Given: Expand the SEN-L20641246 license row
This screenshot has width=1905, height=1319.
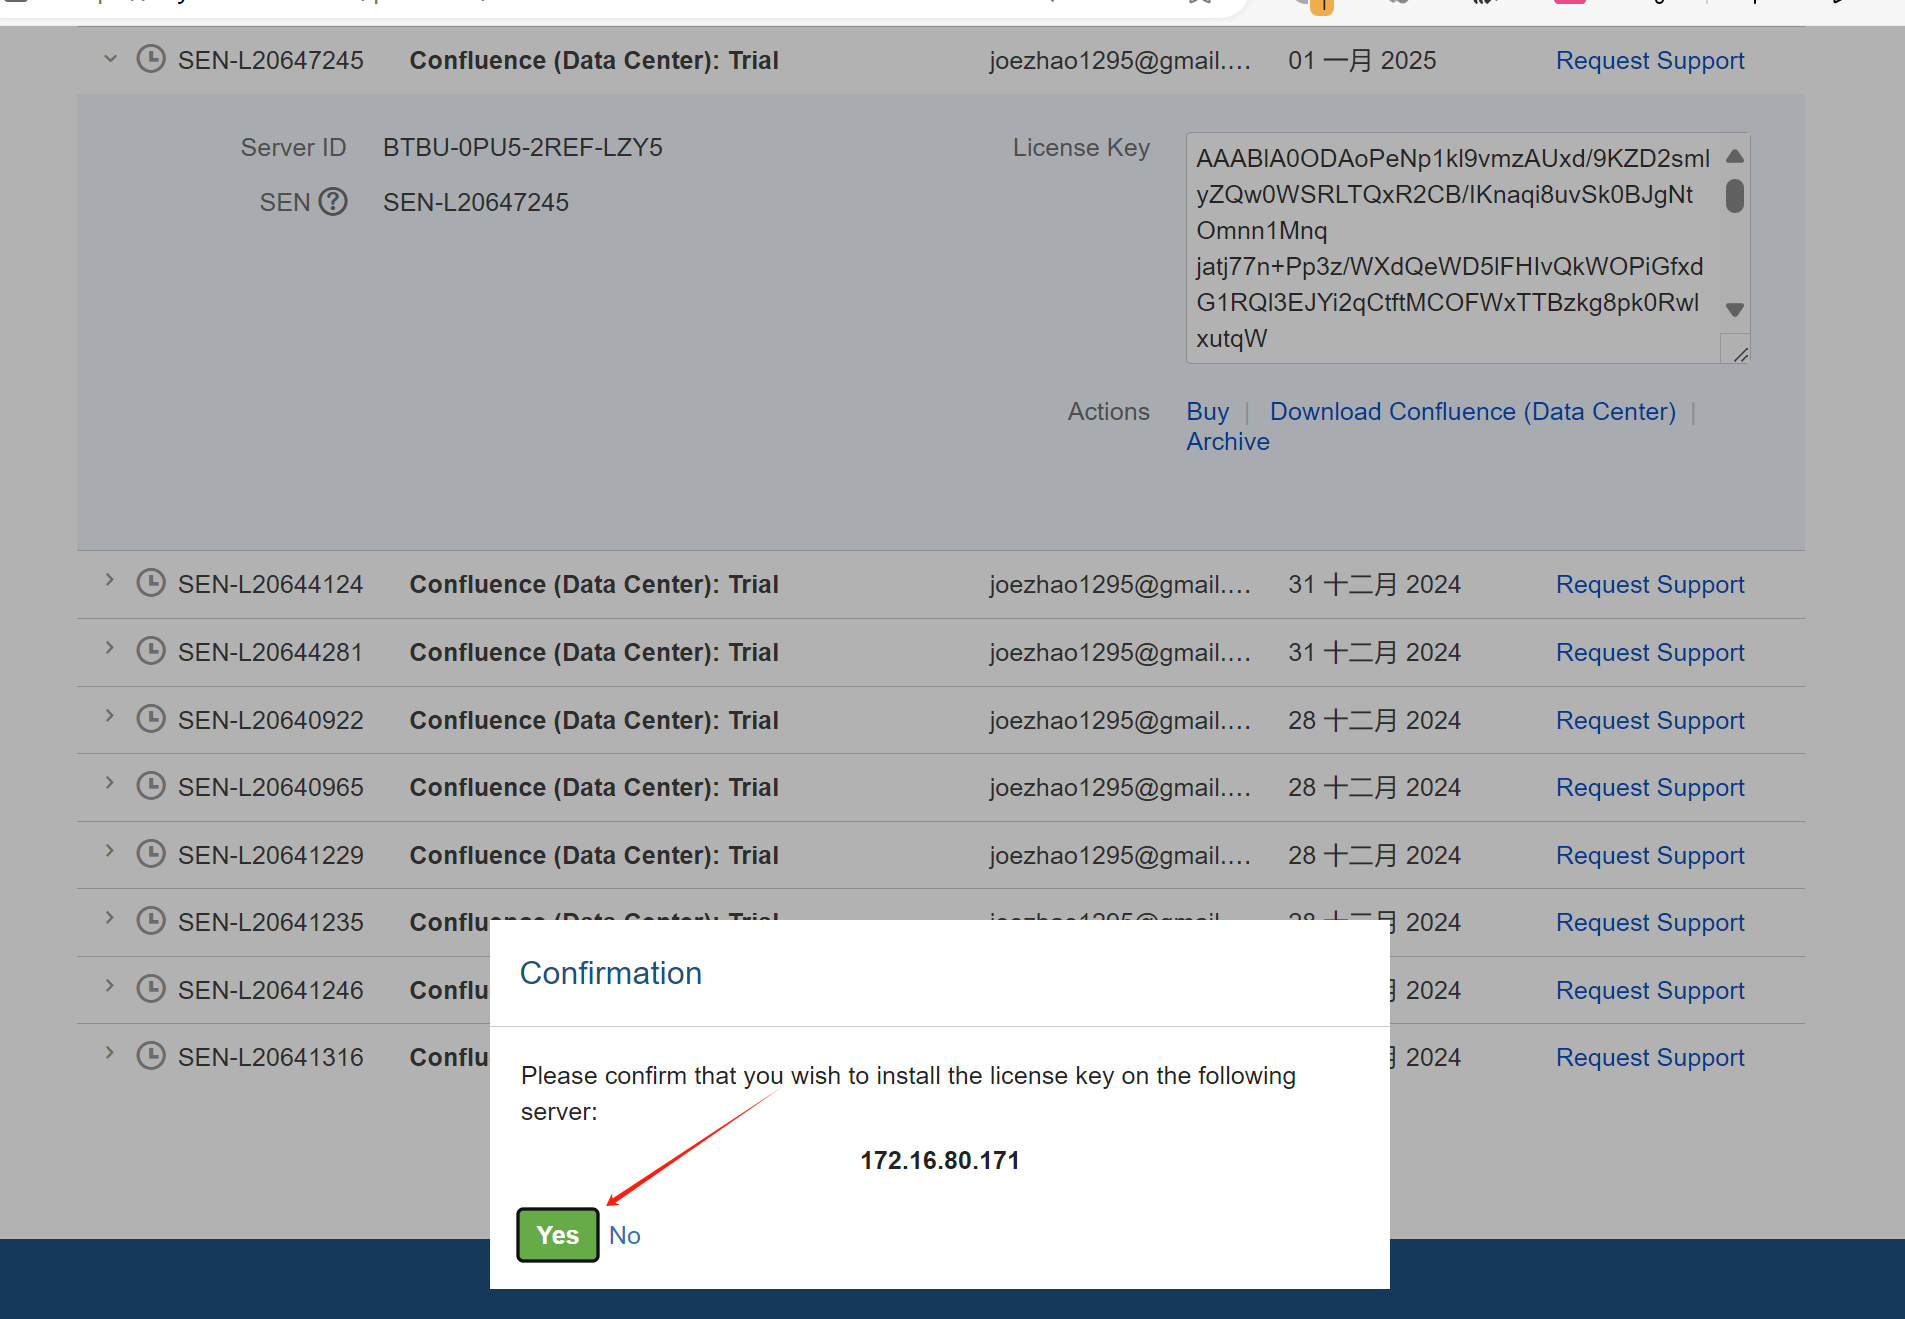Looking at the screenshot, I should [x=110, y=986].
